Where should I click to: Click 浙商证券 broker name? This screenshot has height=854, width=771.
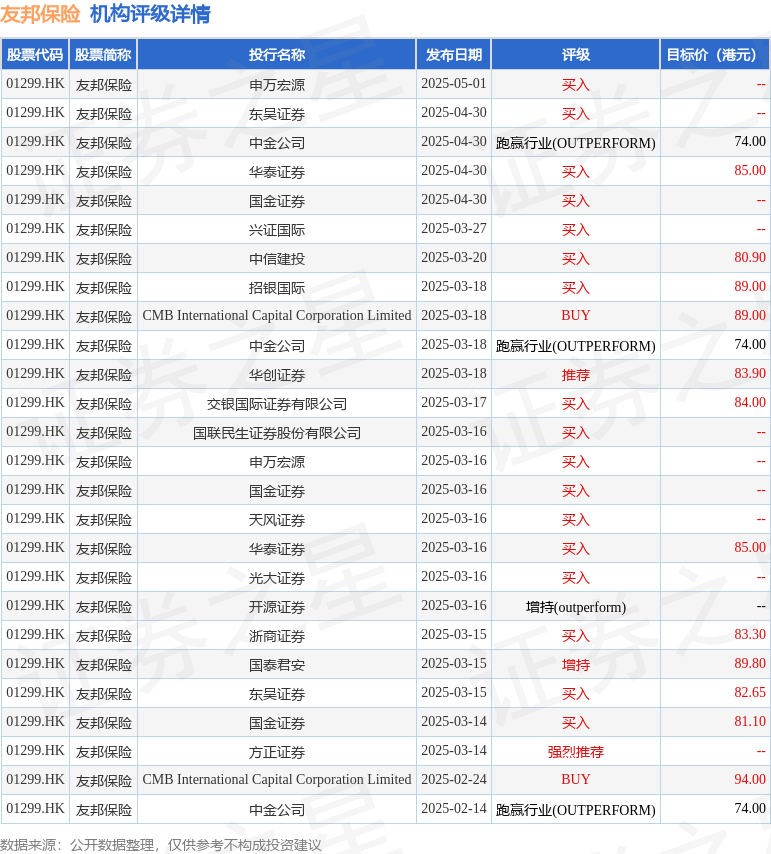[x=277, y=635]
